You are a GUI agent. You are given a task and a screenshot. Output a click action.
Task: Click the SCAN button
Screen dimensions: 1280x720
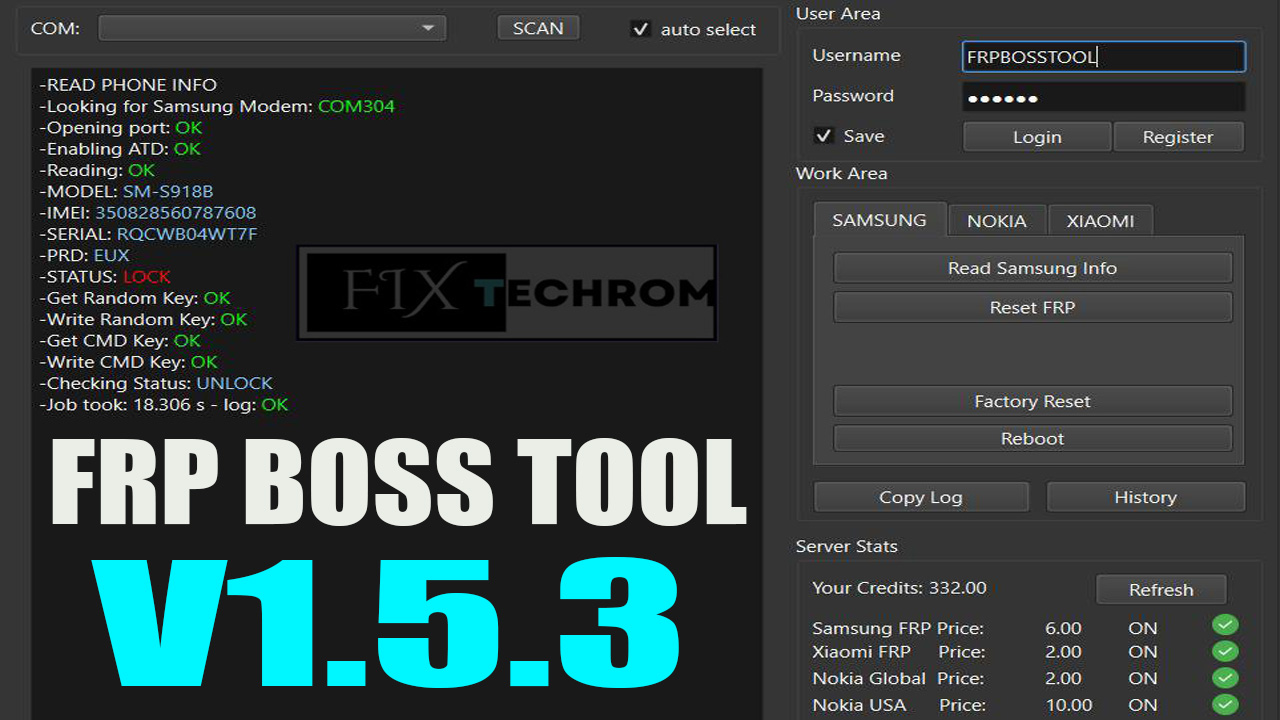(538, 28)
